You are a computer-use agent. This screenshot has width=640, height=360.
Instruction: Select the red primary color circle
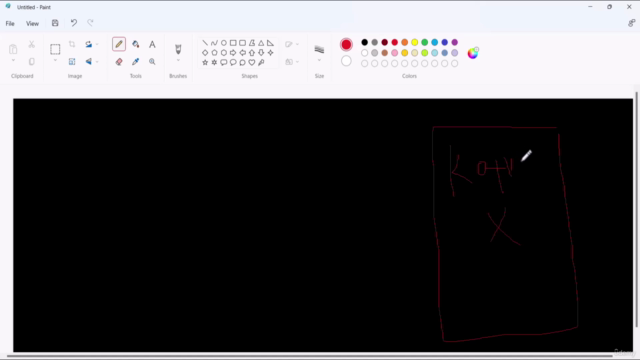tap(346, 44)
